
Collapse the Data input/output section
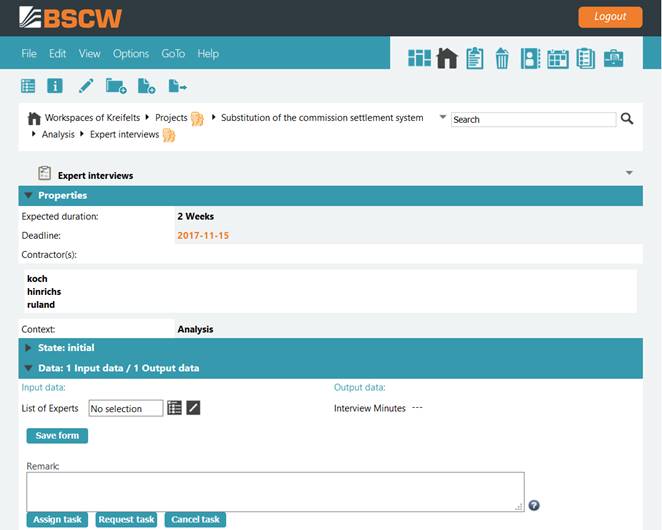[29, 368]
